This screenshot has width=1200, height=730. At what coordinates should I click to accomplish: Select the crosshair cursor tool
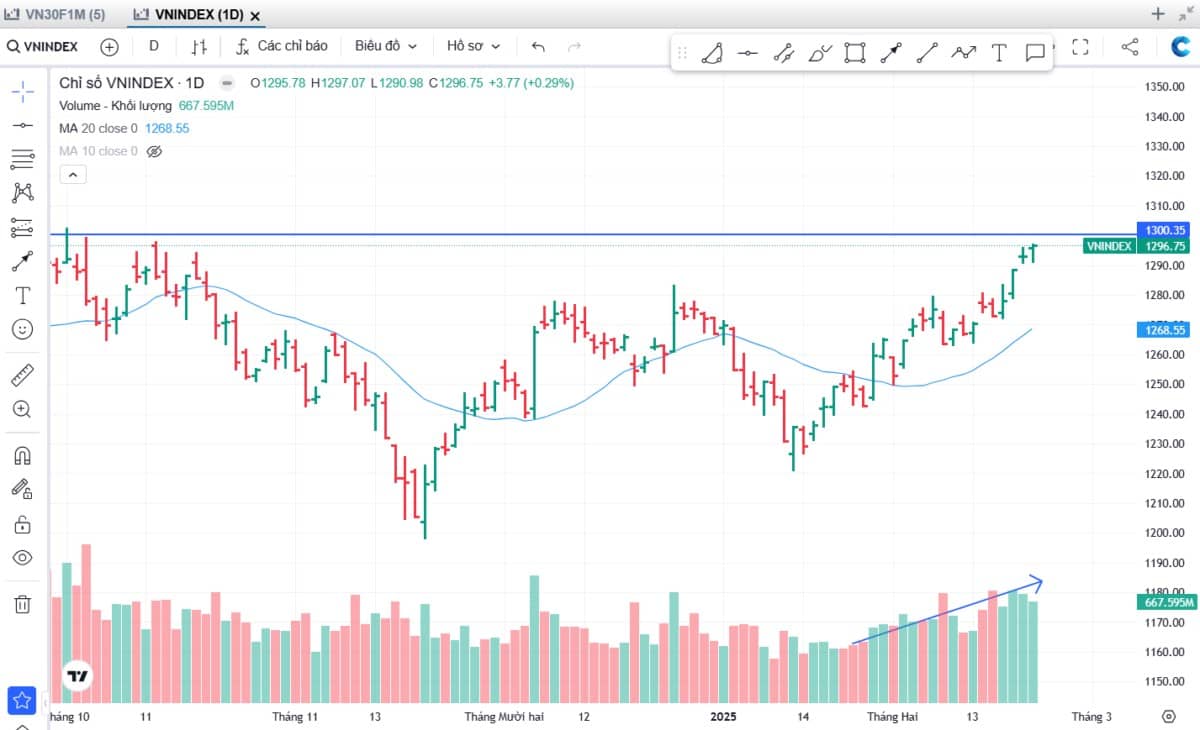coord(22,92)
